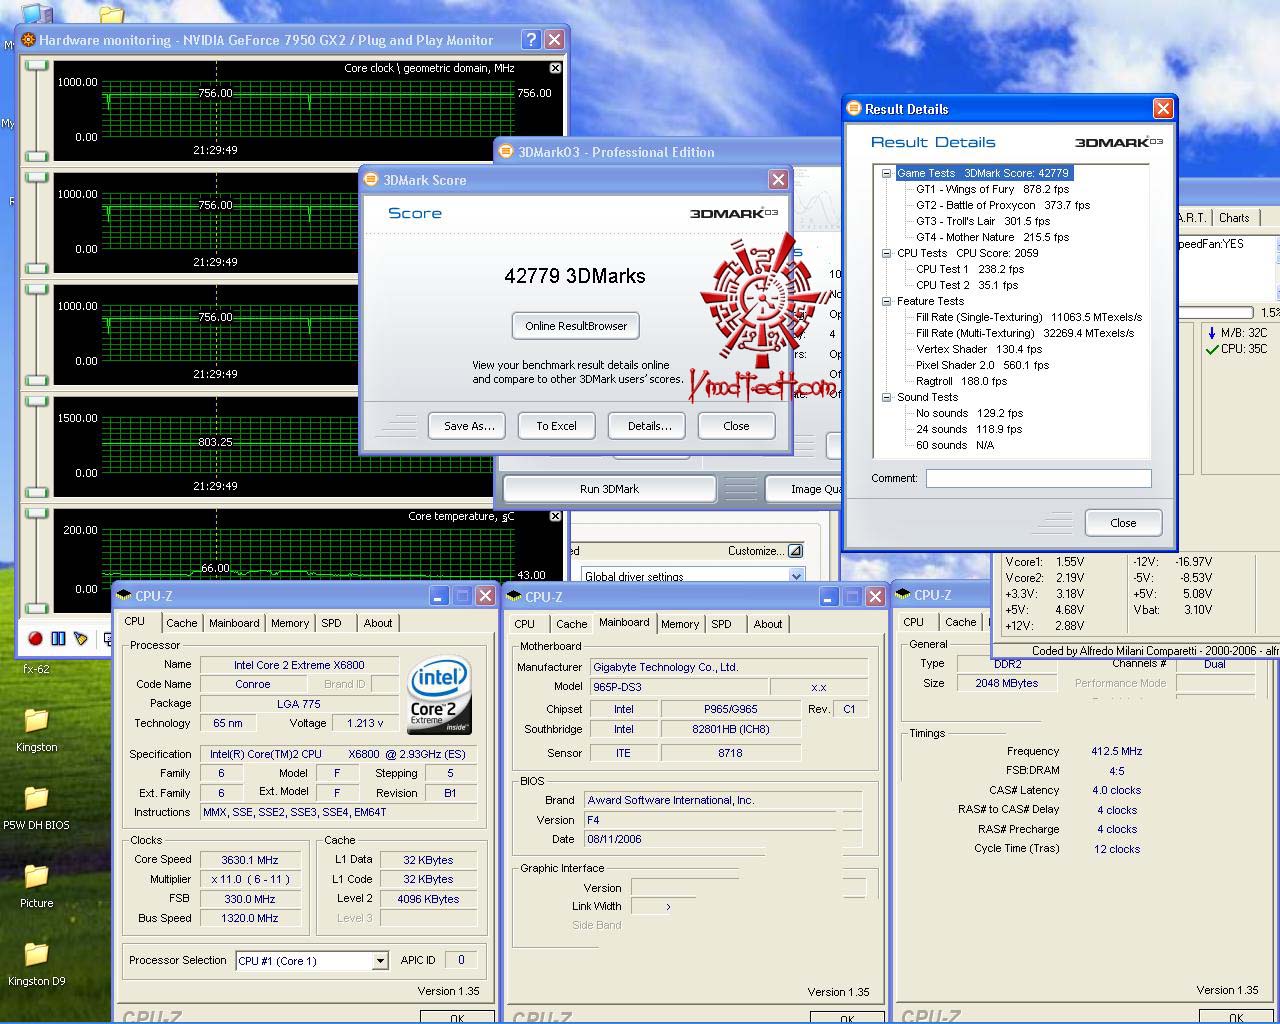Open the Mainboard tab in first CPU-Z

coord(234,623)
